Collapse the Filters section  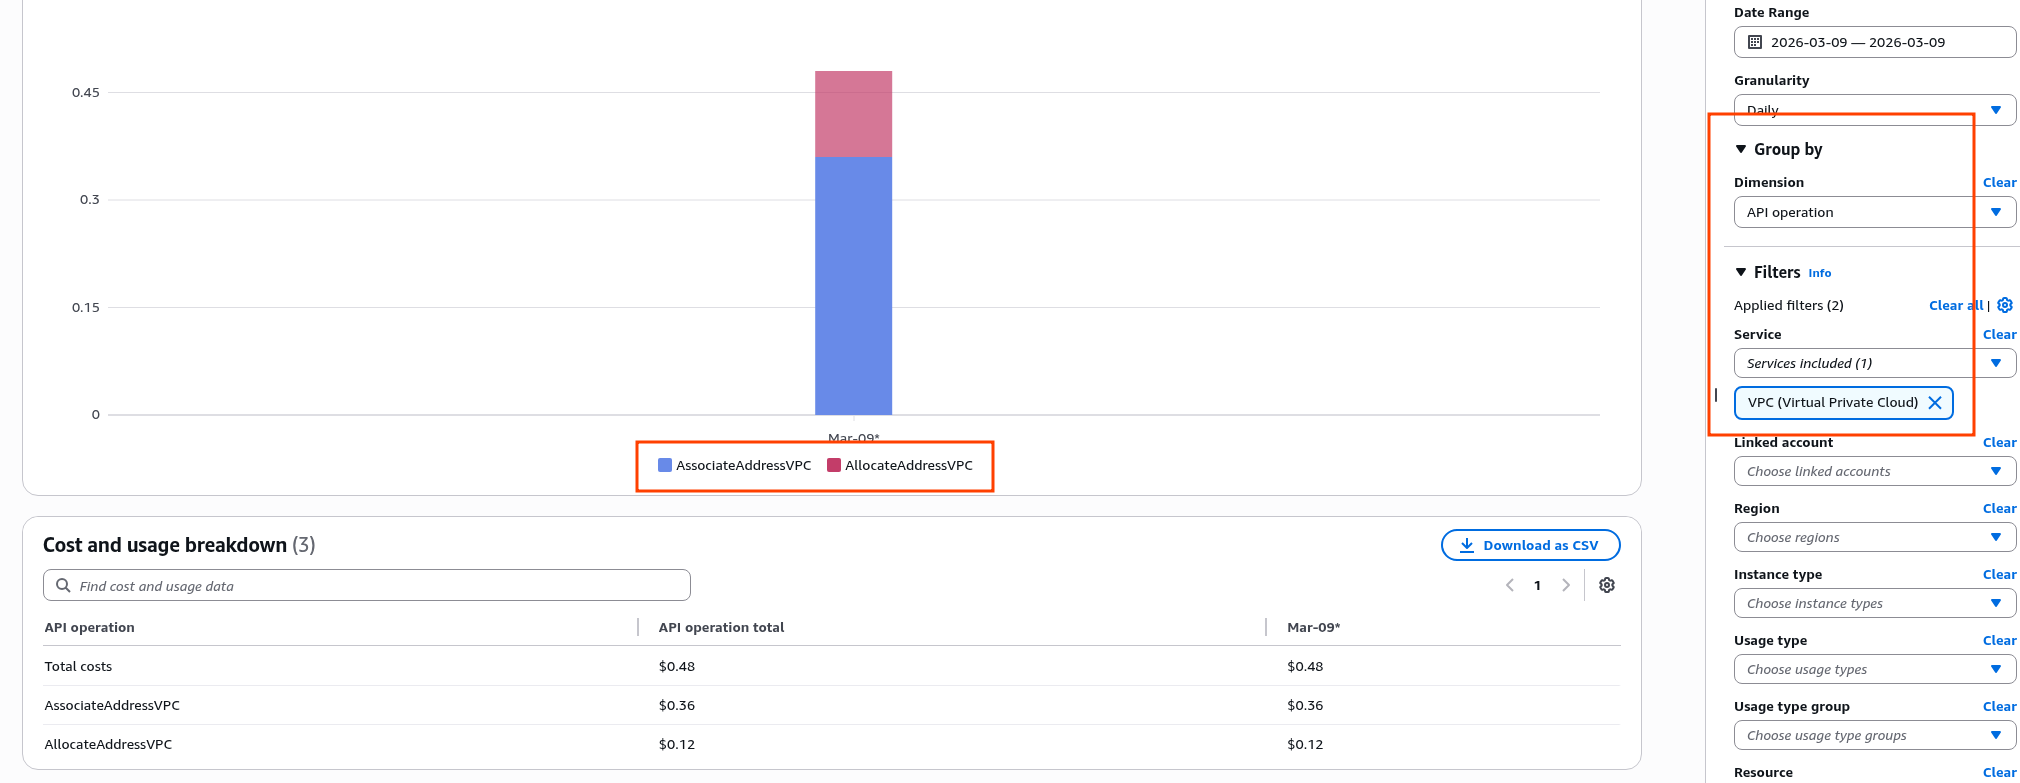coord(1741,272)
